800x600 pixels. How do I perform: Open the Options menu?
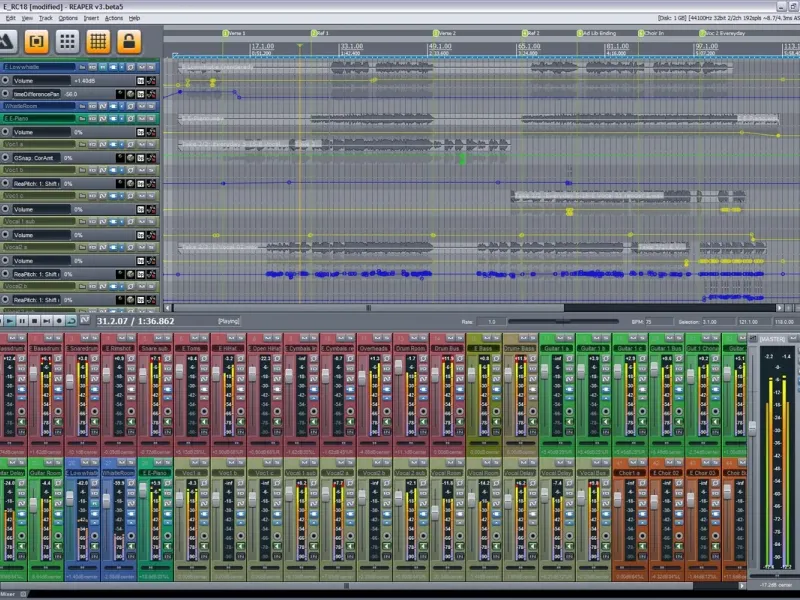coord(68,18)
